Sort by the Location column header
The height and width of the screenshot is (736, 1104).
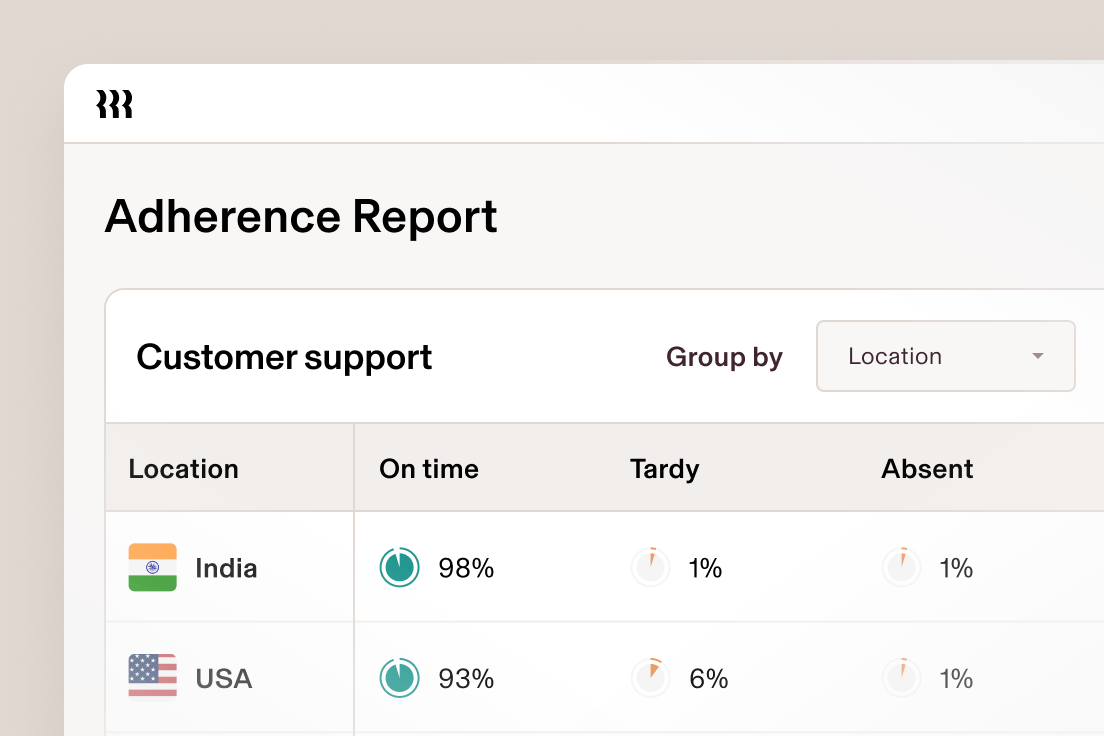point(183,469)
